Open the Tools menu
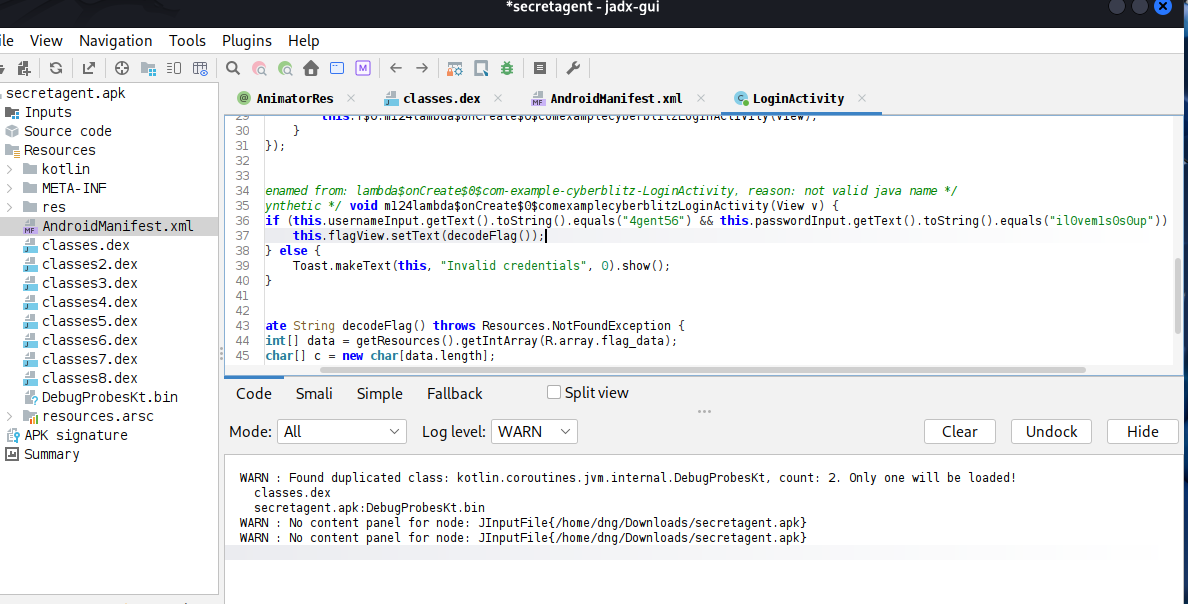 [187, 41]
